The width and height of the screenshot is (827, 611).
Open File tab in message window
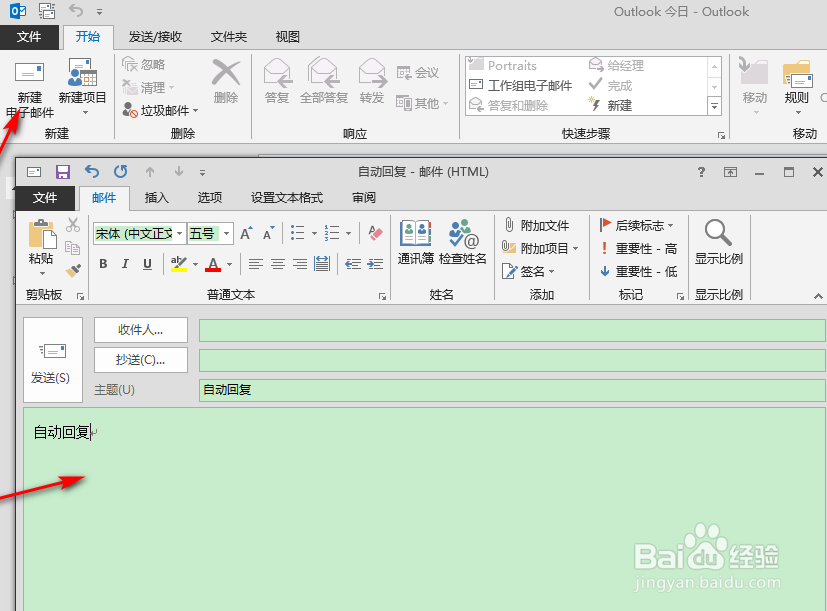[45, 197]
